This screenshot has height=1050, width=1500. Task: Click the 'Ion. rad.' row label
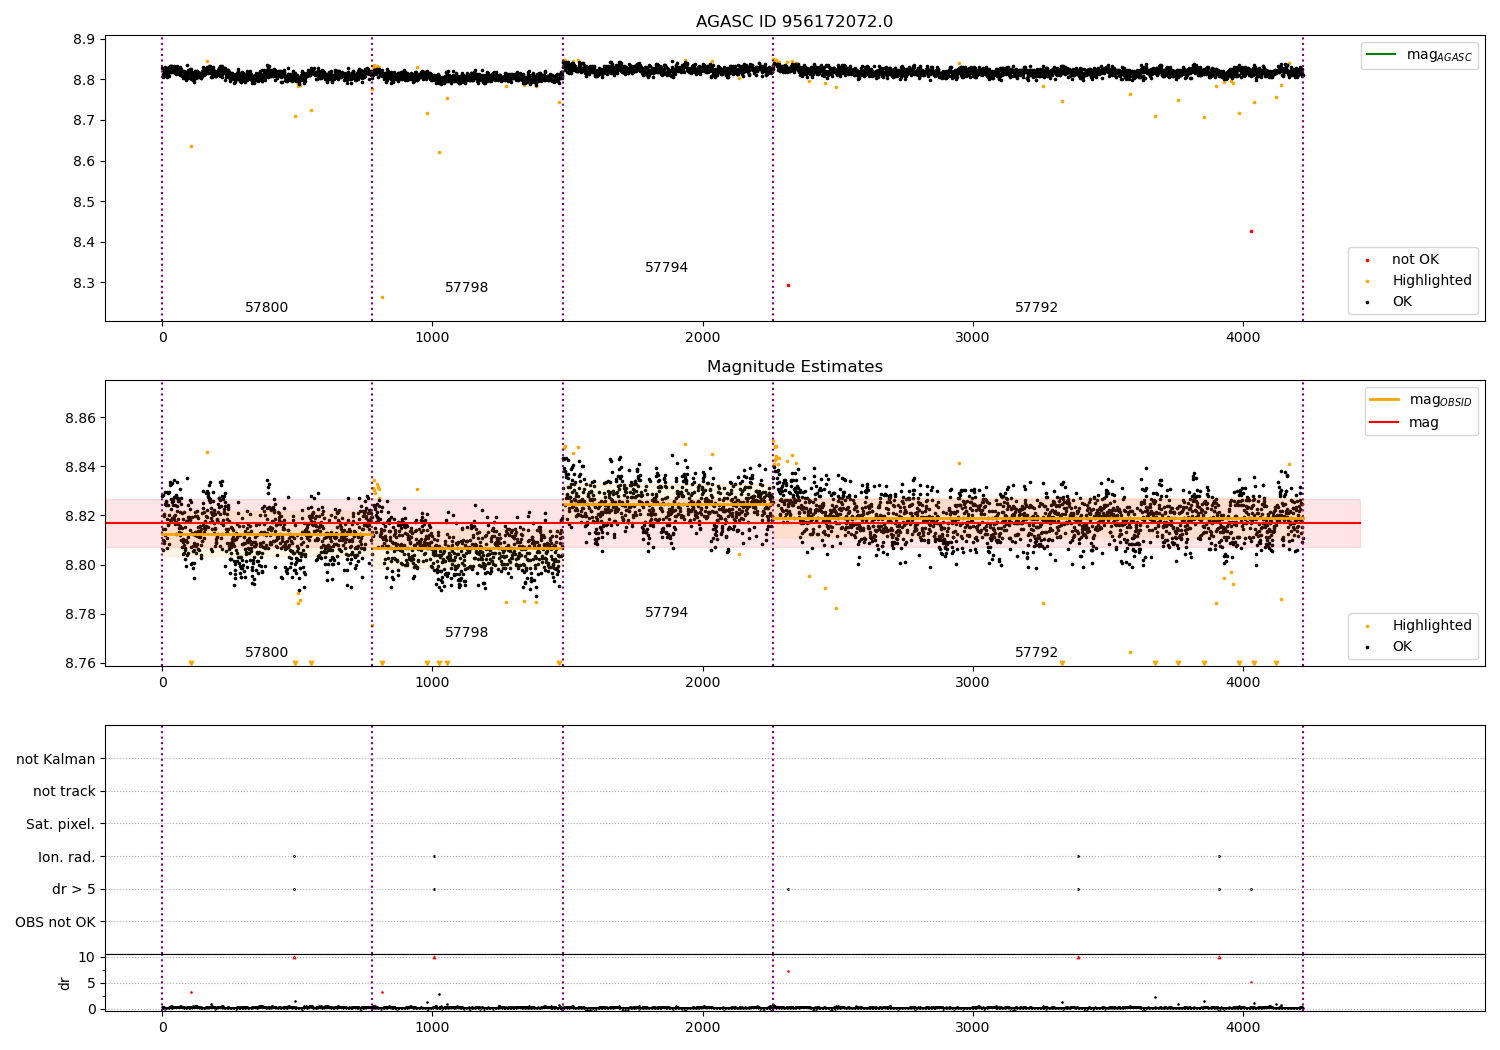pyautogui.click(x=67, y=857)
